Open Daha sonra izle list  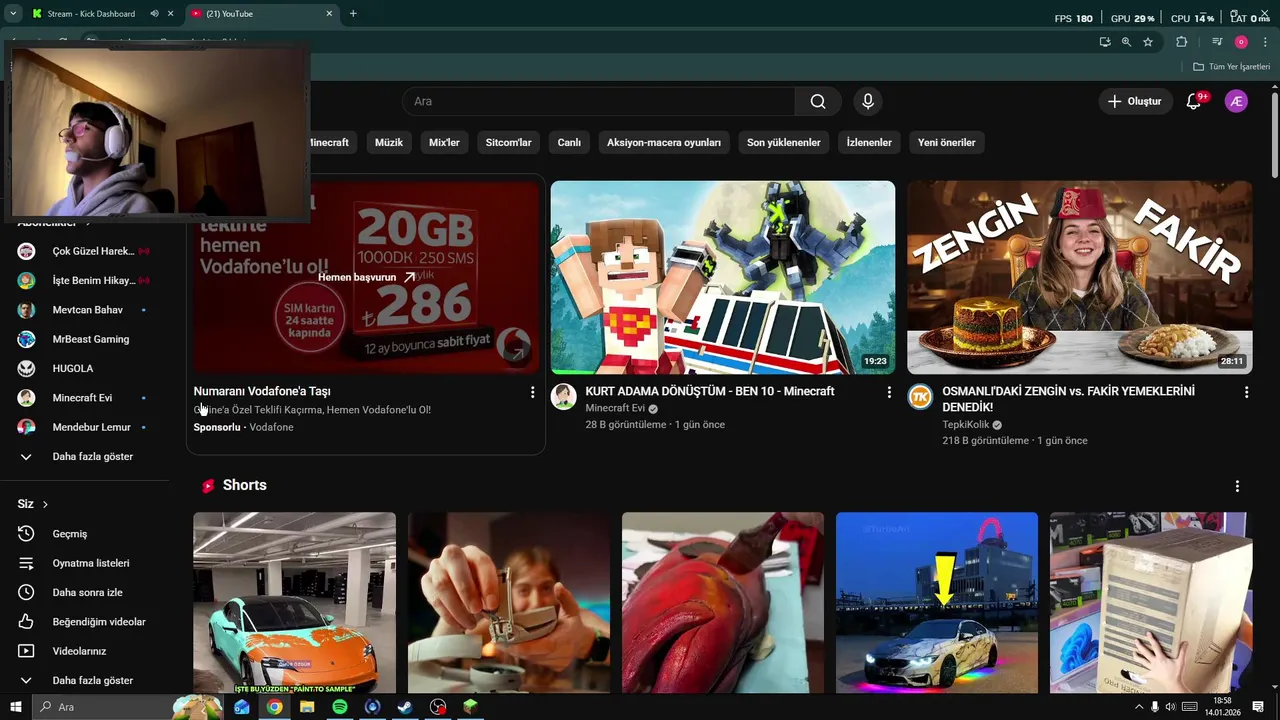click(90, 592)
